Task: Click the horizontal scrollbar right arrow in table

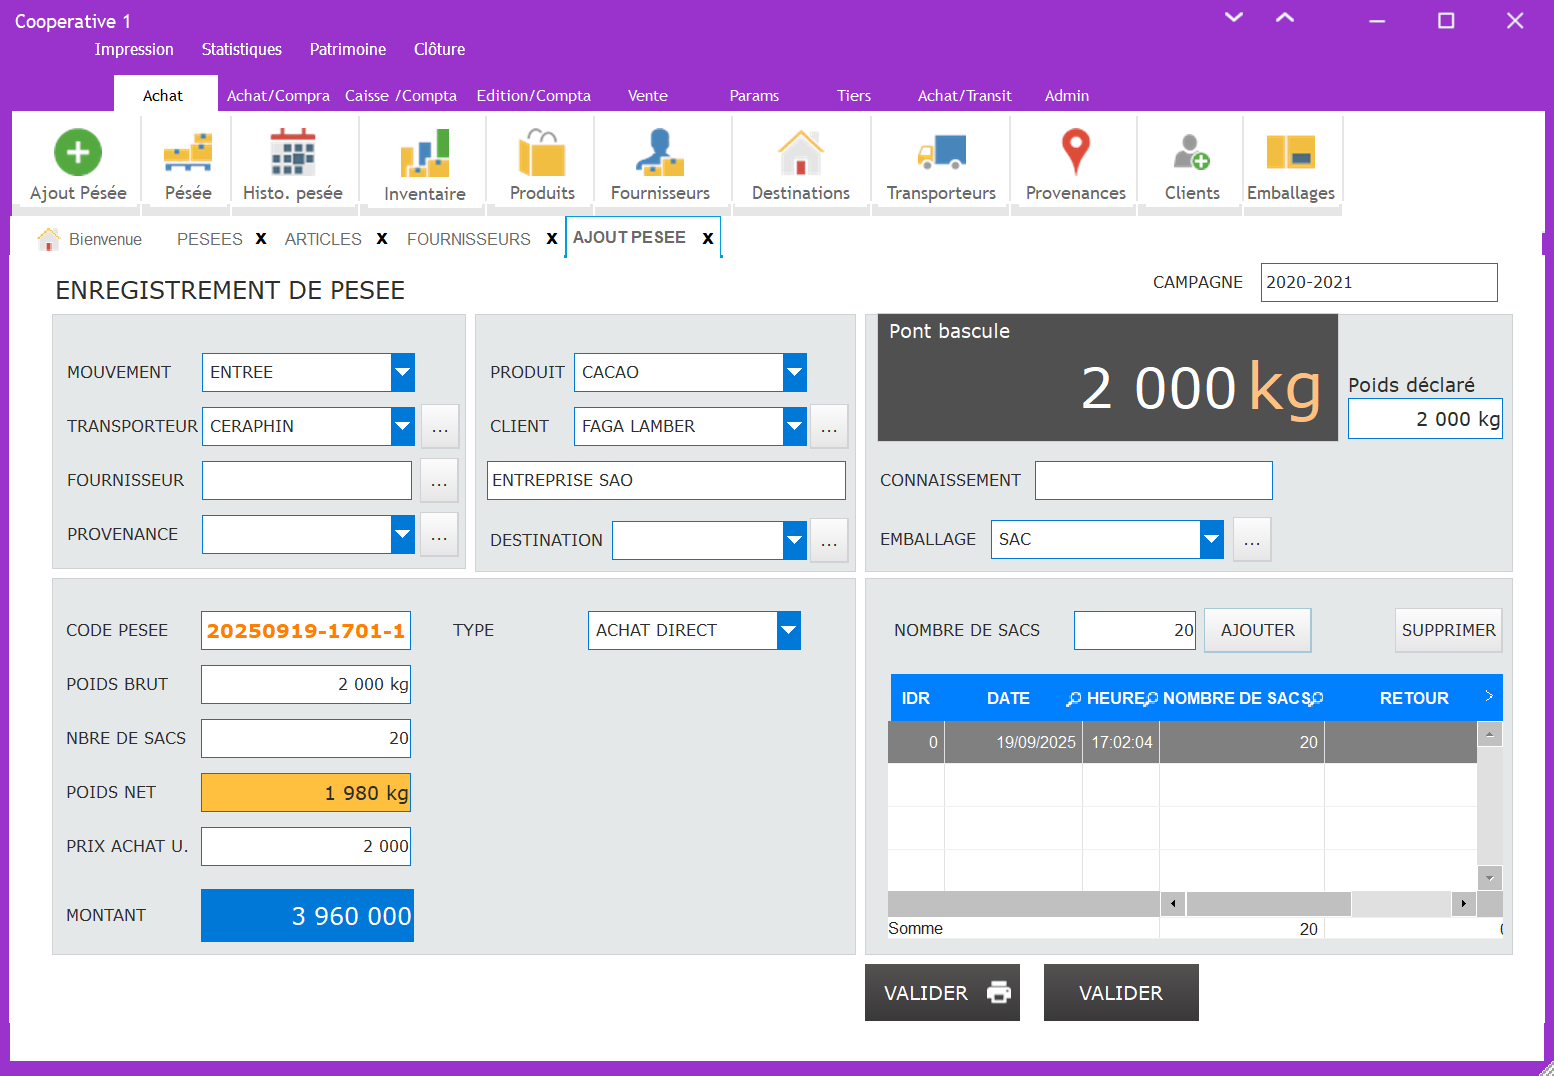Action: point(1463,904)
